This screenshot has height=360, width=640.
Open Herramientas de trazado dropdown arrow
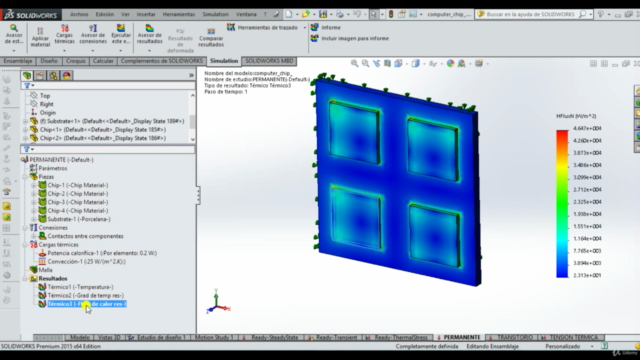(x=304, y=28)
